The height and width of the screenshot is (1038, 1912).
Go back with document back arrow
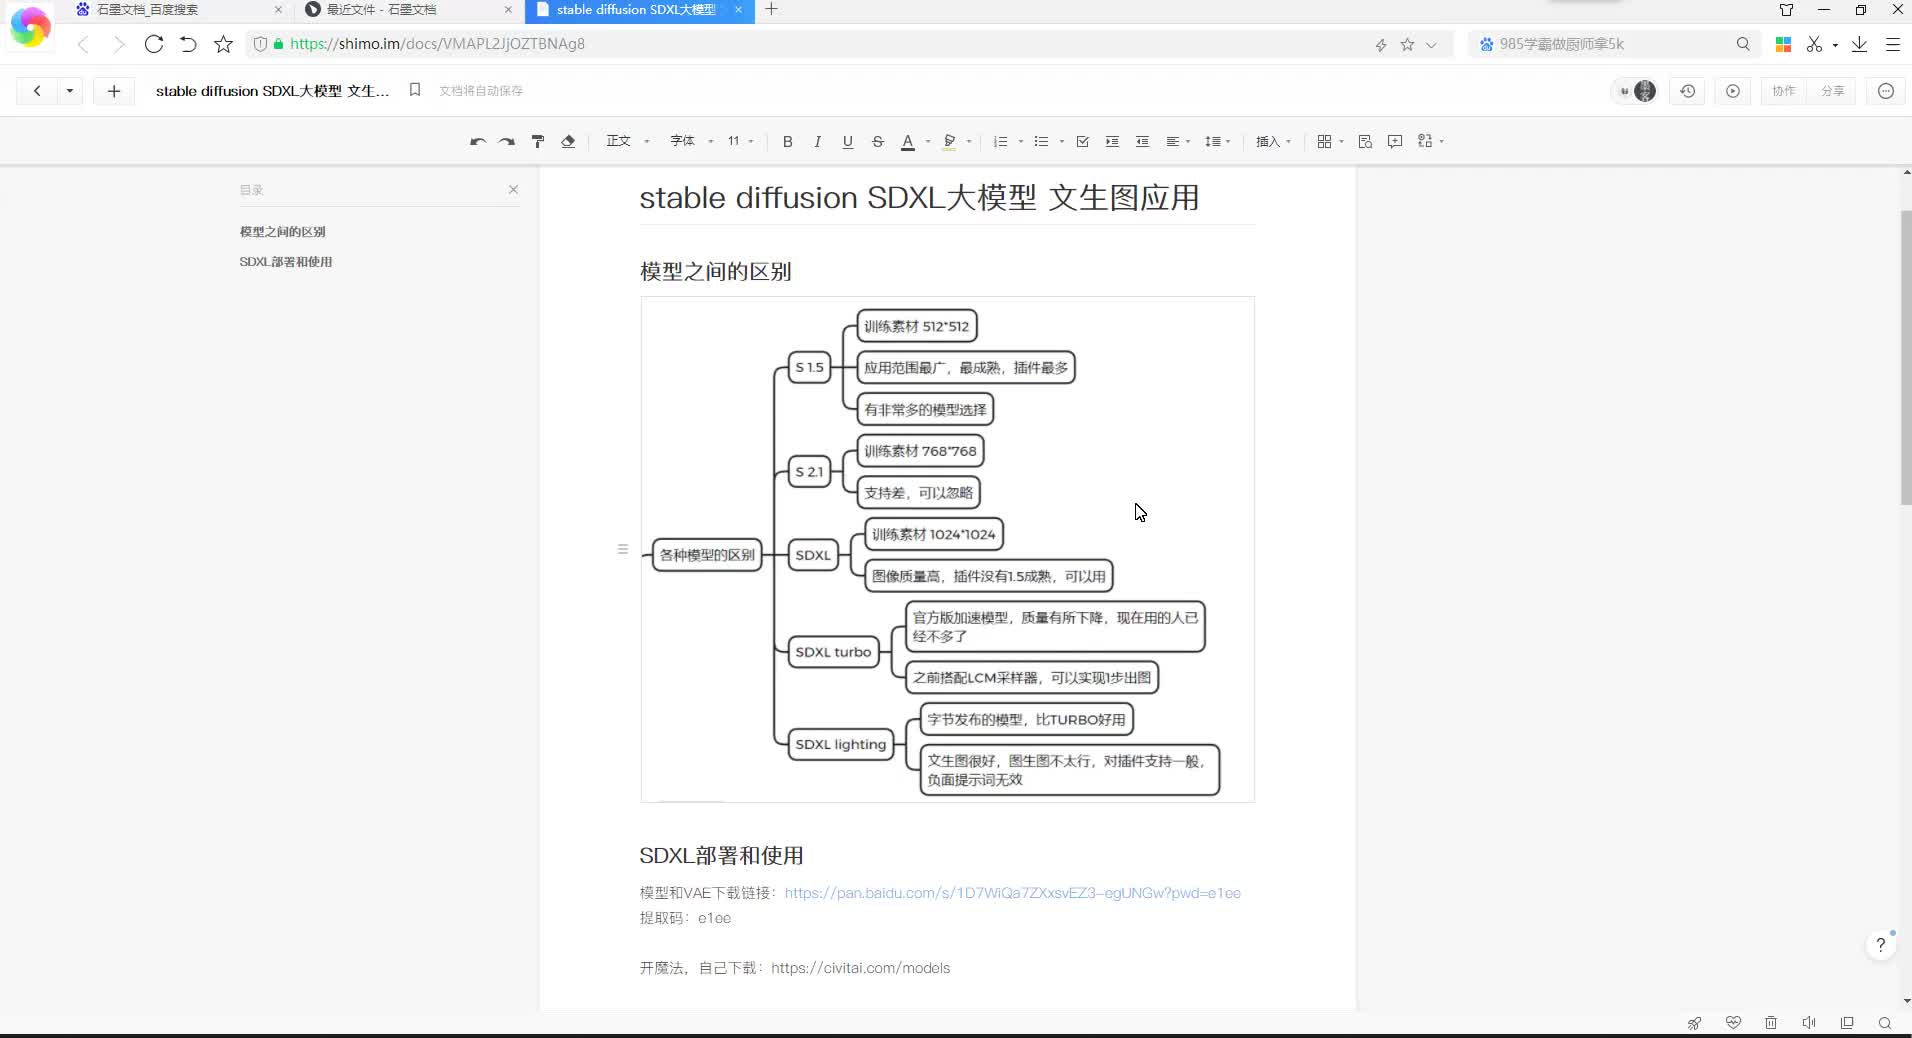tap(37, 91)
